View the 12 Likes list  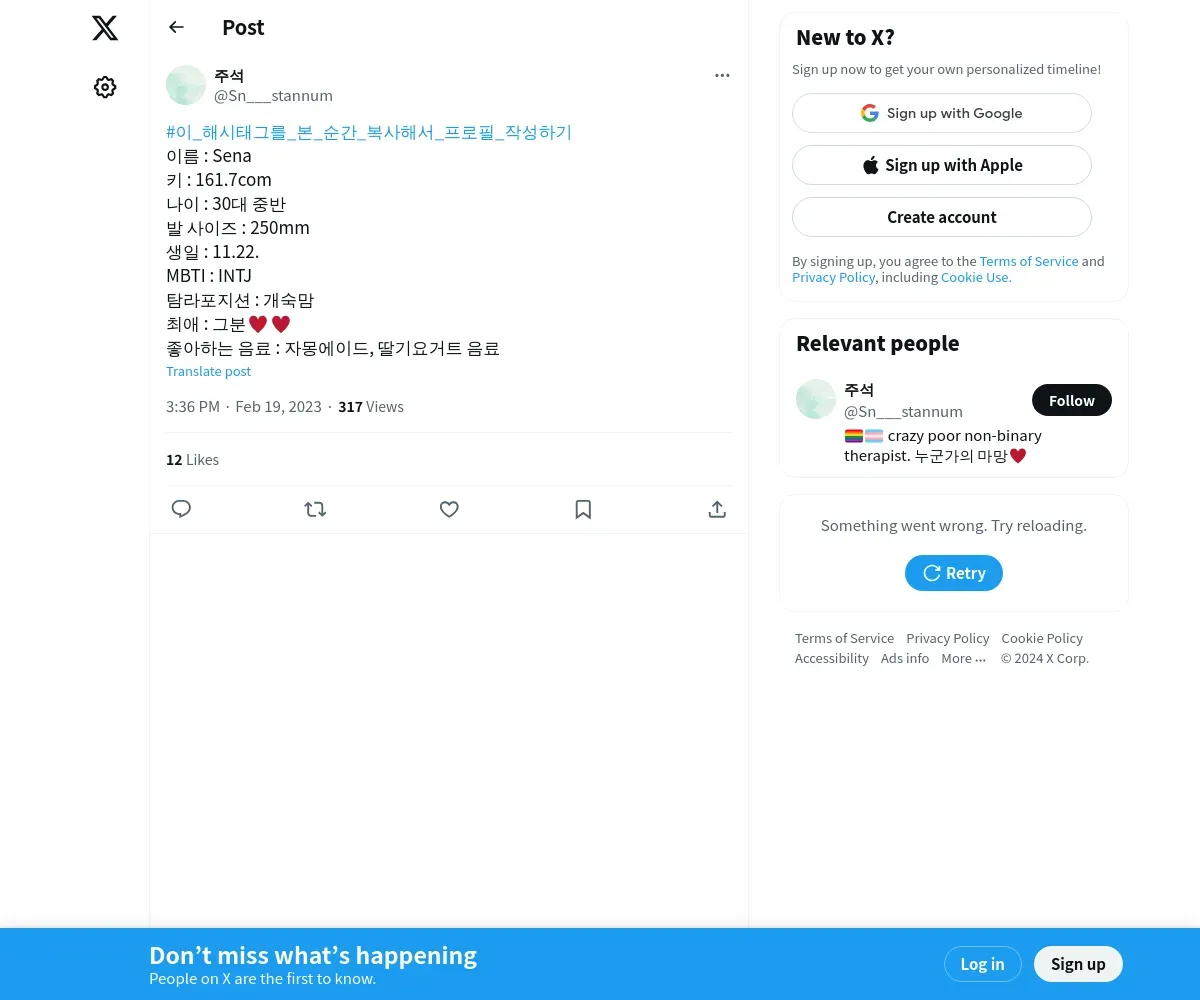(x=192, y=460)
